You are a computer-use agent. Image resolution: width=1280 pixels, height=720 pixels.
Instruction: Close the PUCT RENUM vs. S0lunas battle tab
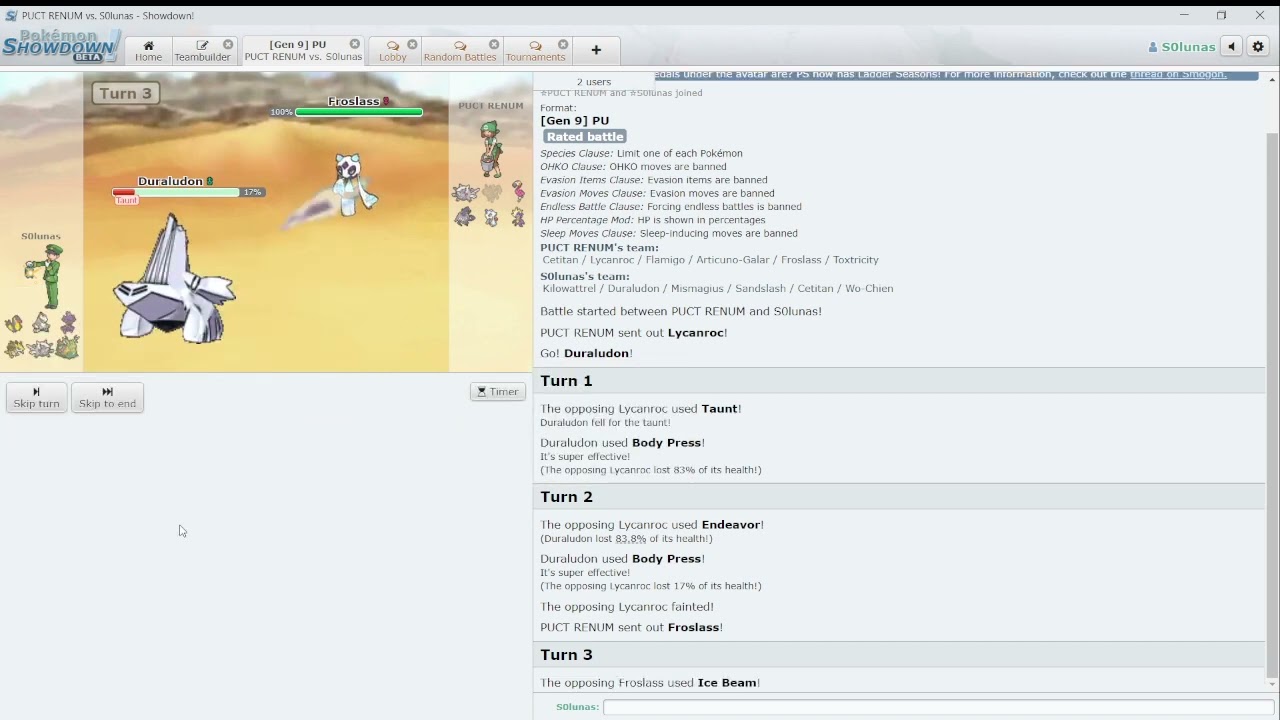(355, 45)
